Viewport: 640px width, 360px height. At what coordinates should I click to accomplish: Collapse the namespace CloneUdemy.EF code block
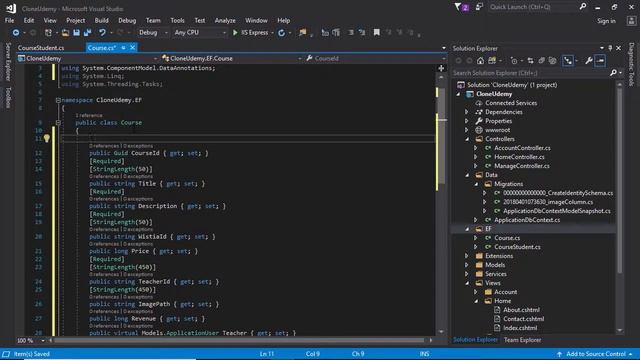(x=58, y=100)
